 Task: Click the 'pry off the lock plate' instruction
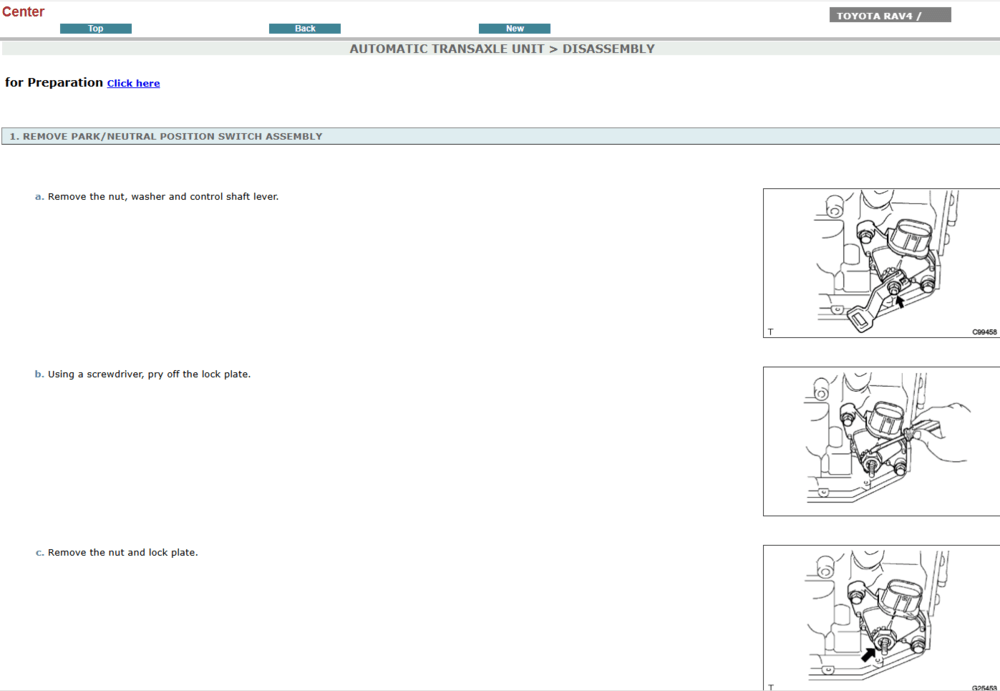(149, 375)
